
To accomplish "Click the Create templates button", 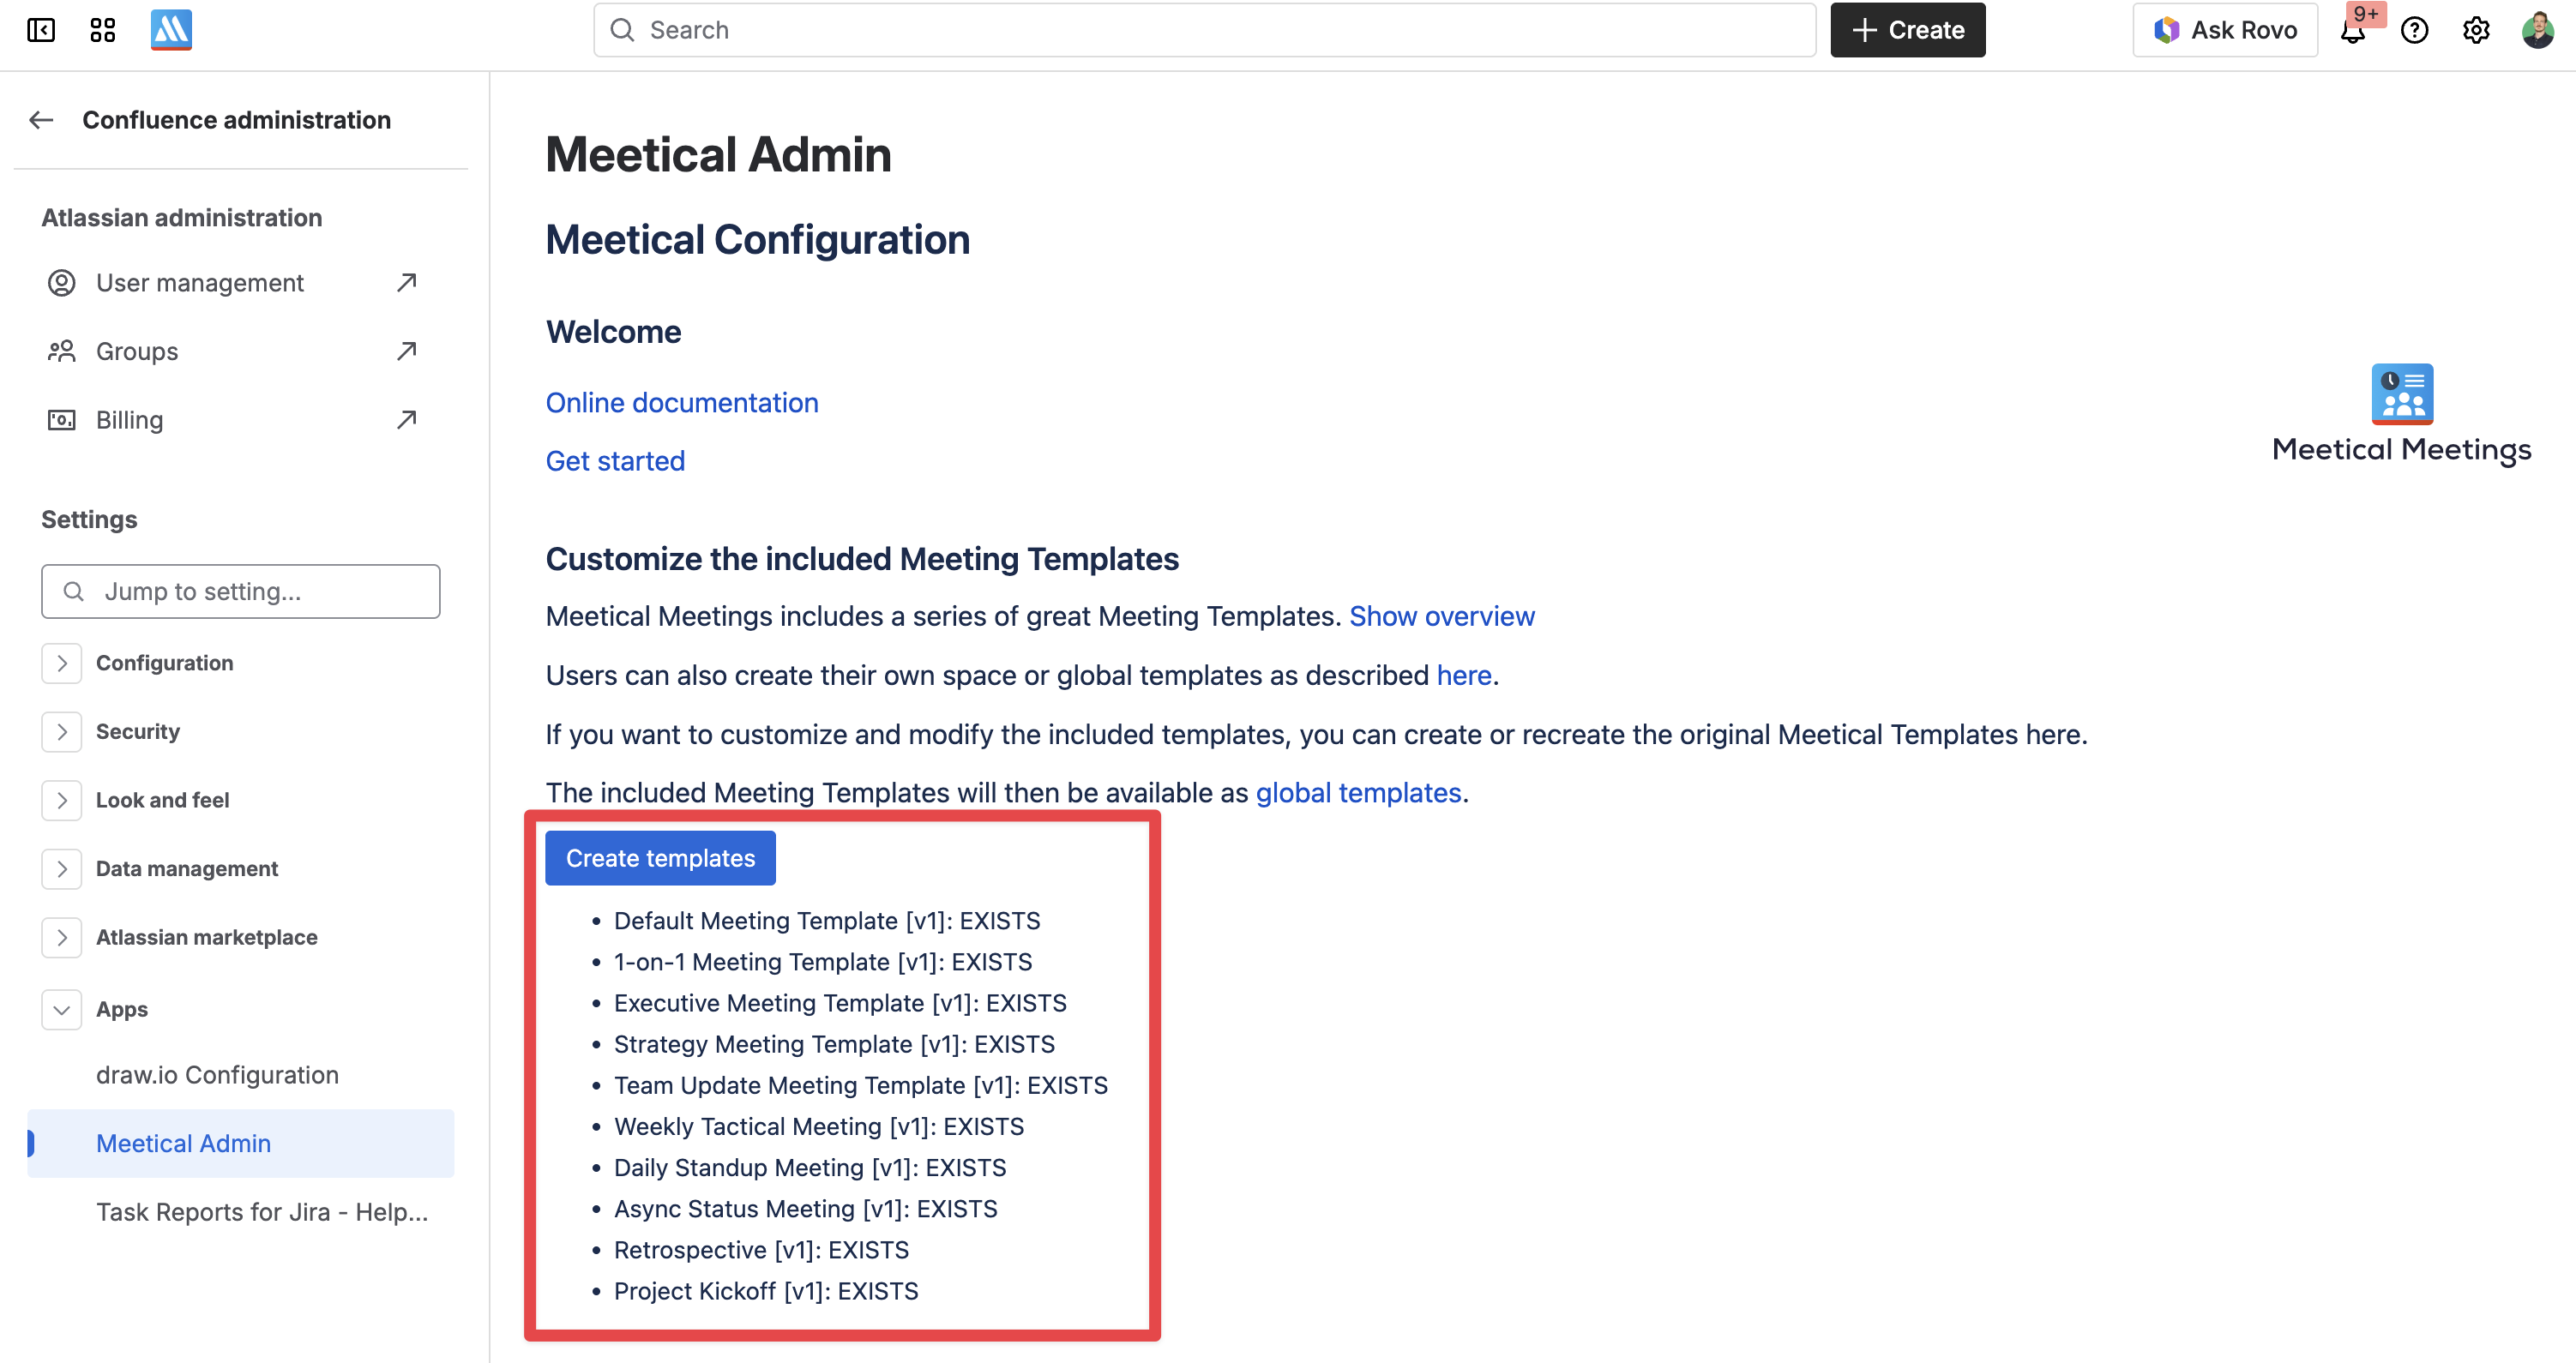I will point(660,858).
